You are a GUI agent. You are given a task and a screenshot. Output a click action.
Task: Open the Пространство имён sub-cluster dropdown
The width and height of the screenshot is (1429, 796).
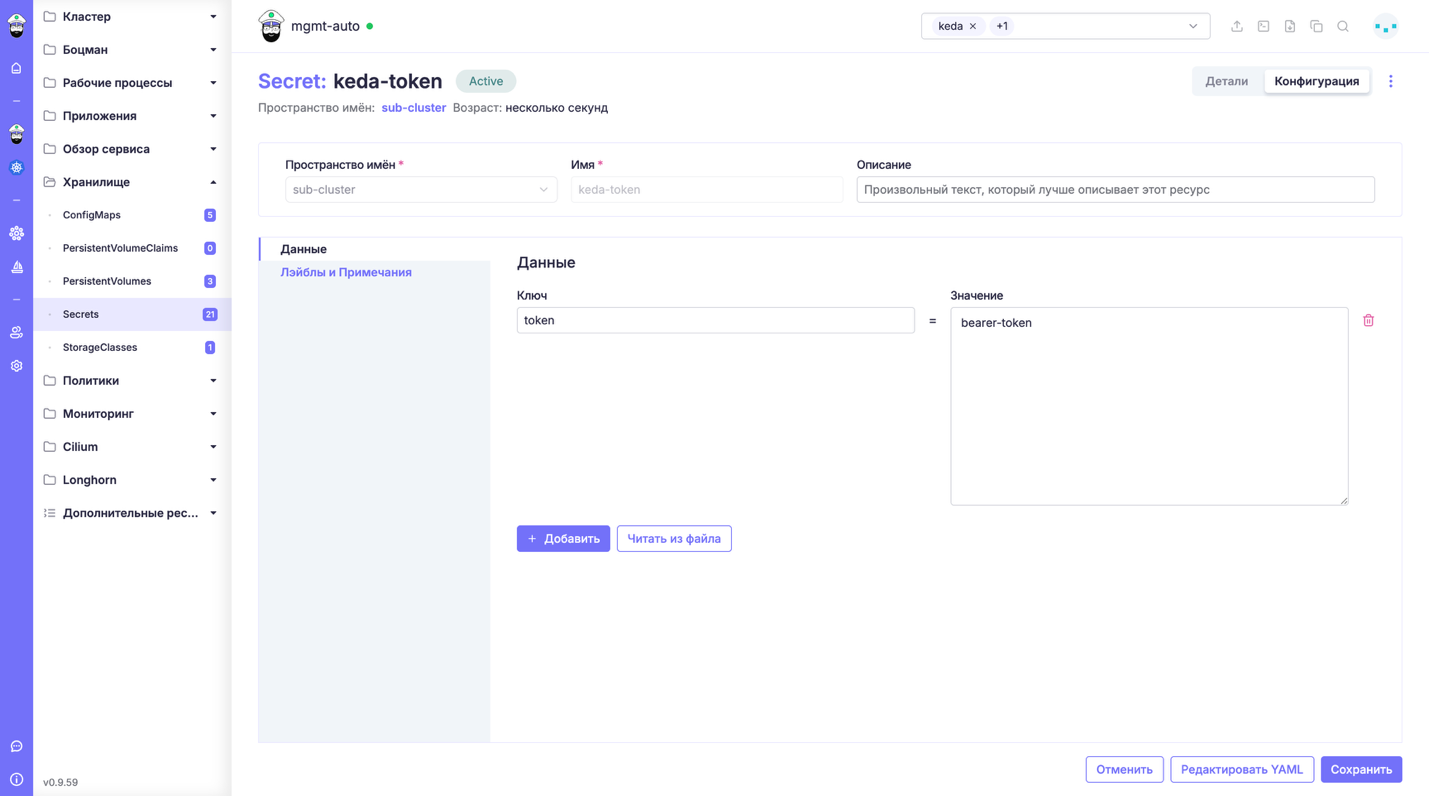coord(421,189)
